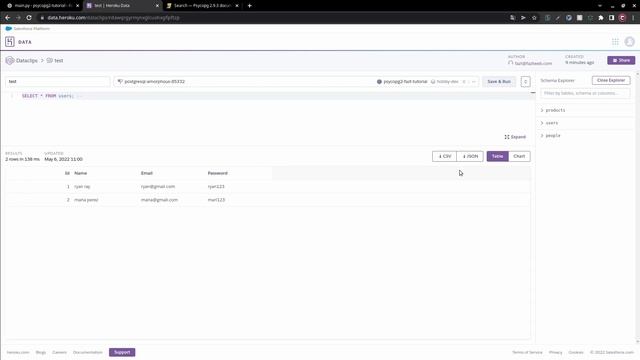The image size is (640, 360).
Task: Click the datastore more options ellipsis
Action: (473, 82)
